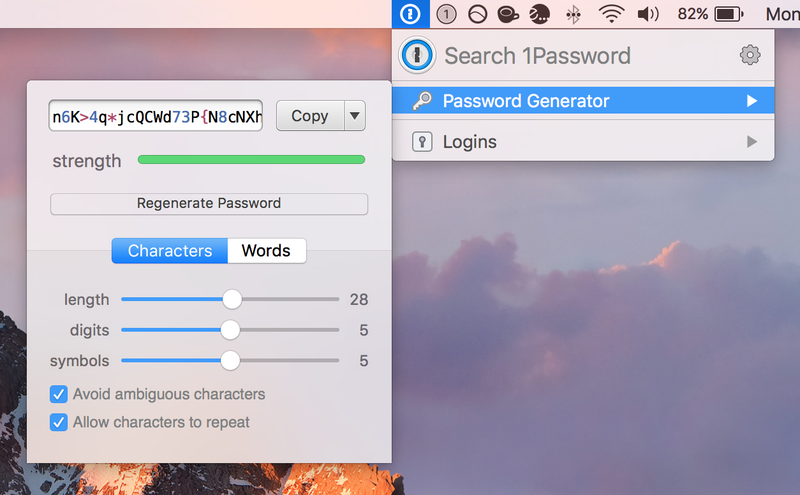800x495 pixels.
Task: Open the Bluetooth status menu
Action: point(573,14)
